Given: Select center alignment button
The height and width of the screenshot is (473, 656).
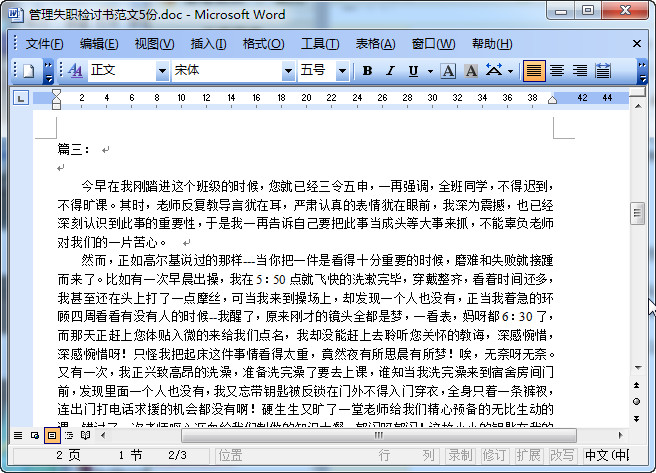Looking at the screenshot, I should click(557, 71).
